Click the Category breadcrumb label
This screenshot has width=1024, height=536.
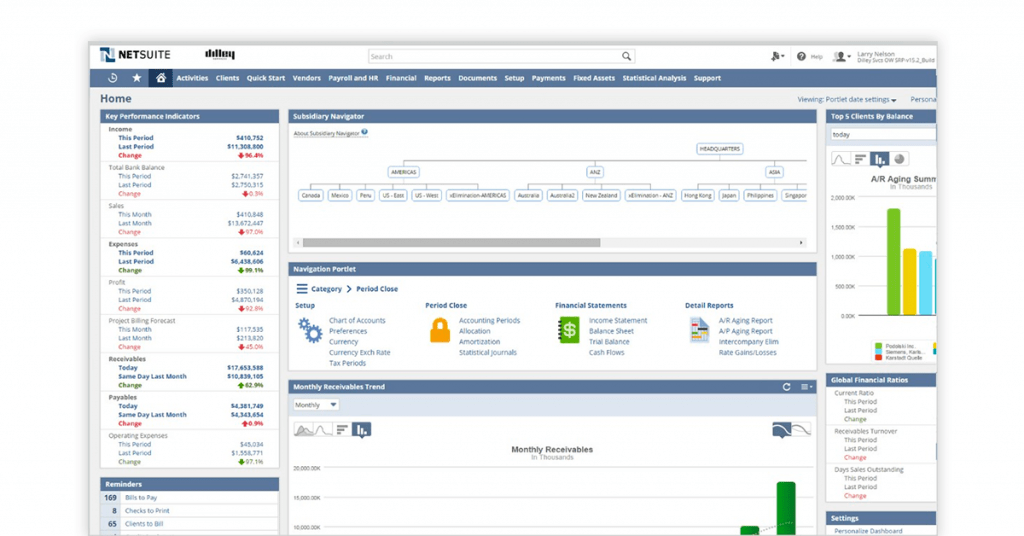click(x=326, y=289)
